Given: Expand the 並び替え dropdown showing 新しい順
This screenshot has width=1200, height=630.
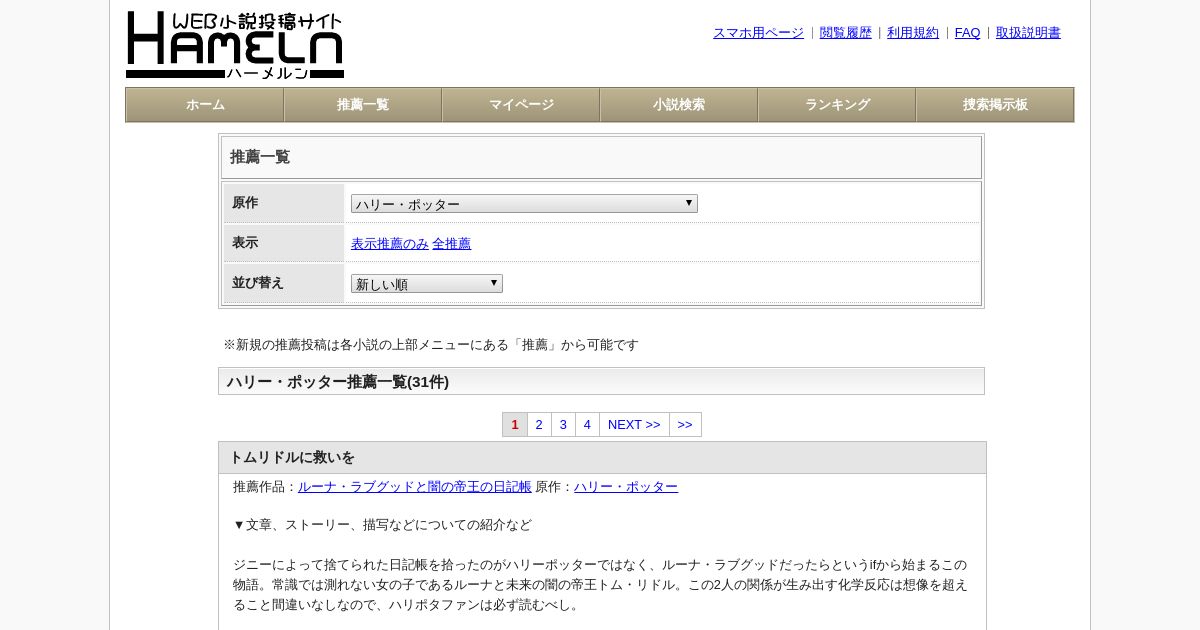Looking at the screenshot, I should click(427, 284).
